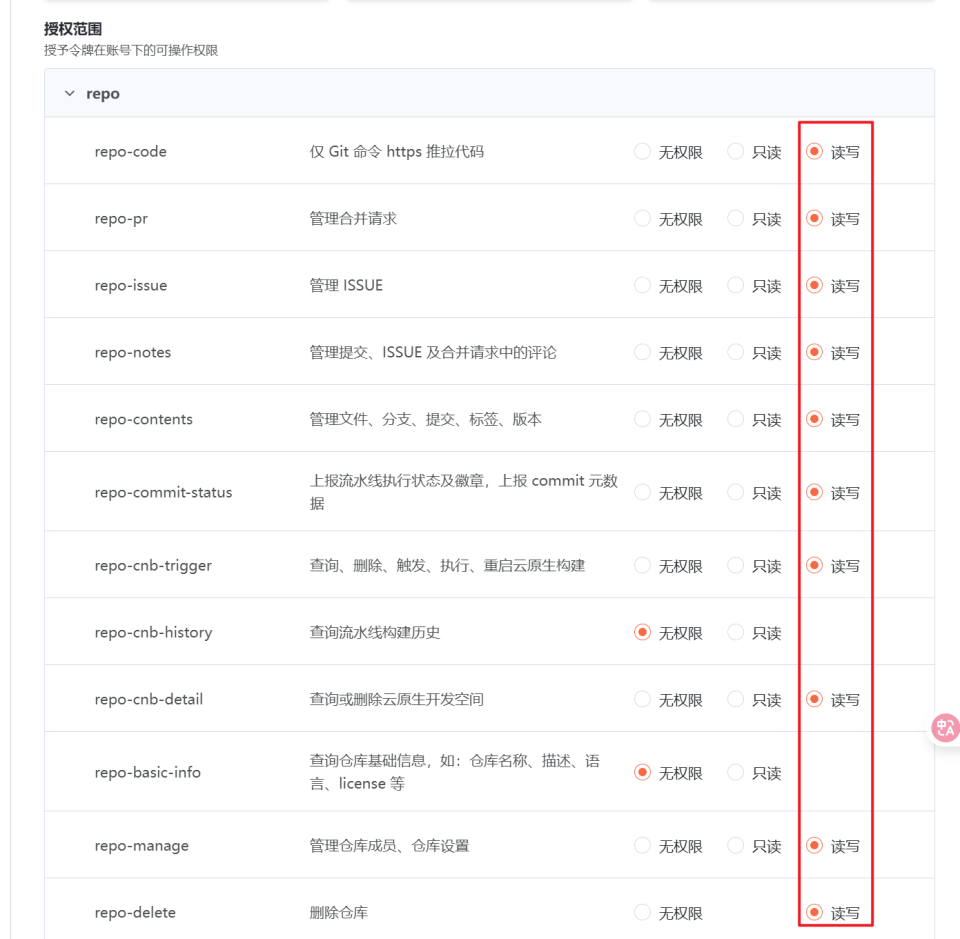This screenshot has height=939, width=960.
Task: Select 读写 for repo-contents
Action: click(x=814, y=419)
